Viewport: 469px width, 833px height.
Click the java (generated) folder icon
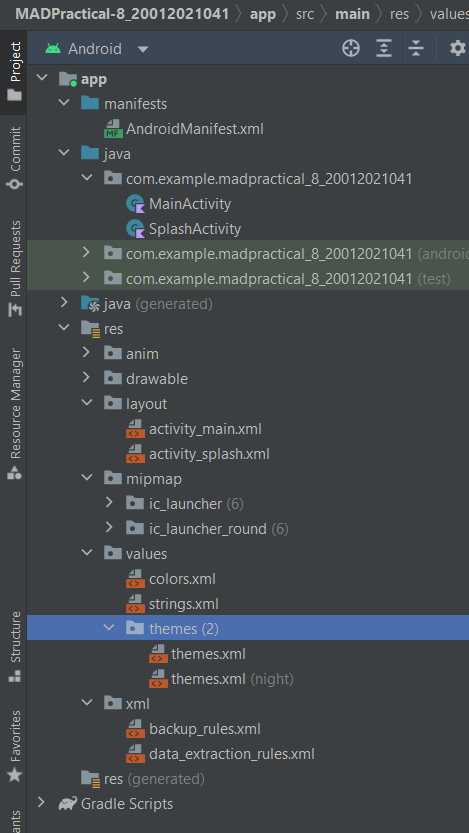click(x=90, y=304)
